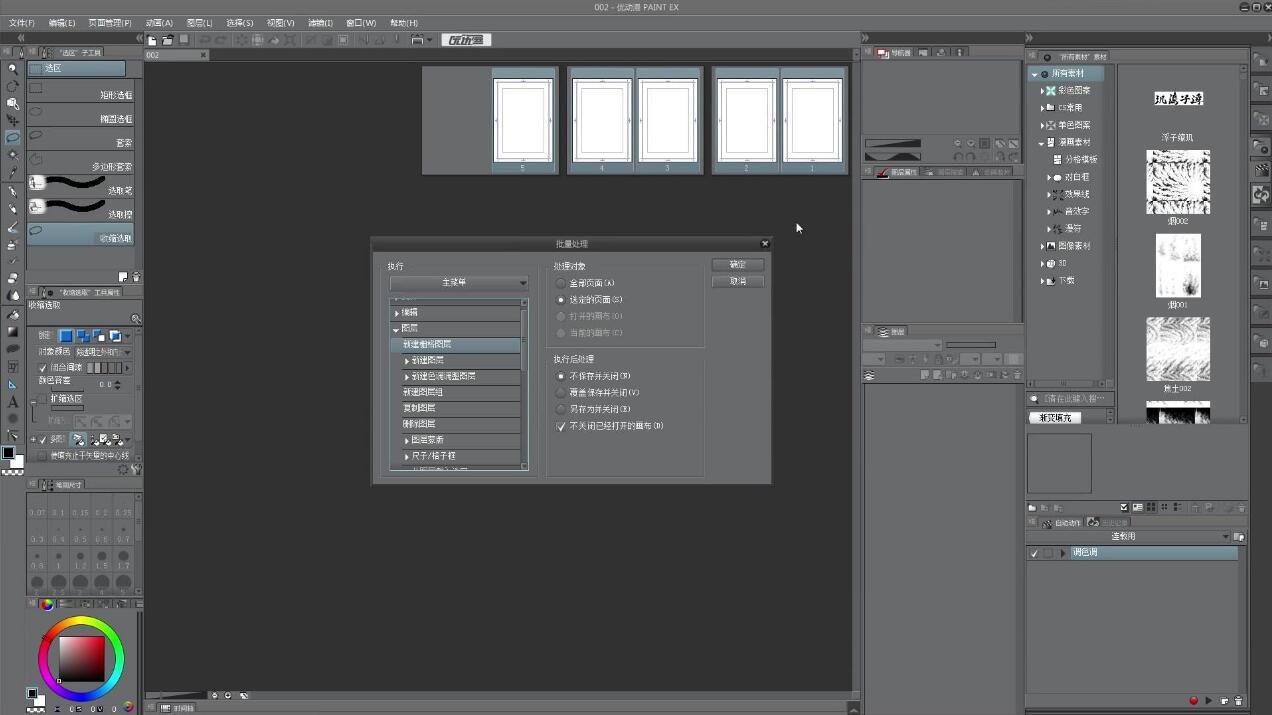The image size is (1272, 715).
Task: Choose the 覆盖保存并关闭 radio option
Action: 561,393
